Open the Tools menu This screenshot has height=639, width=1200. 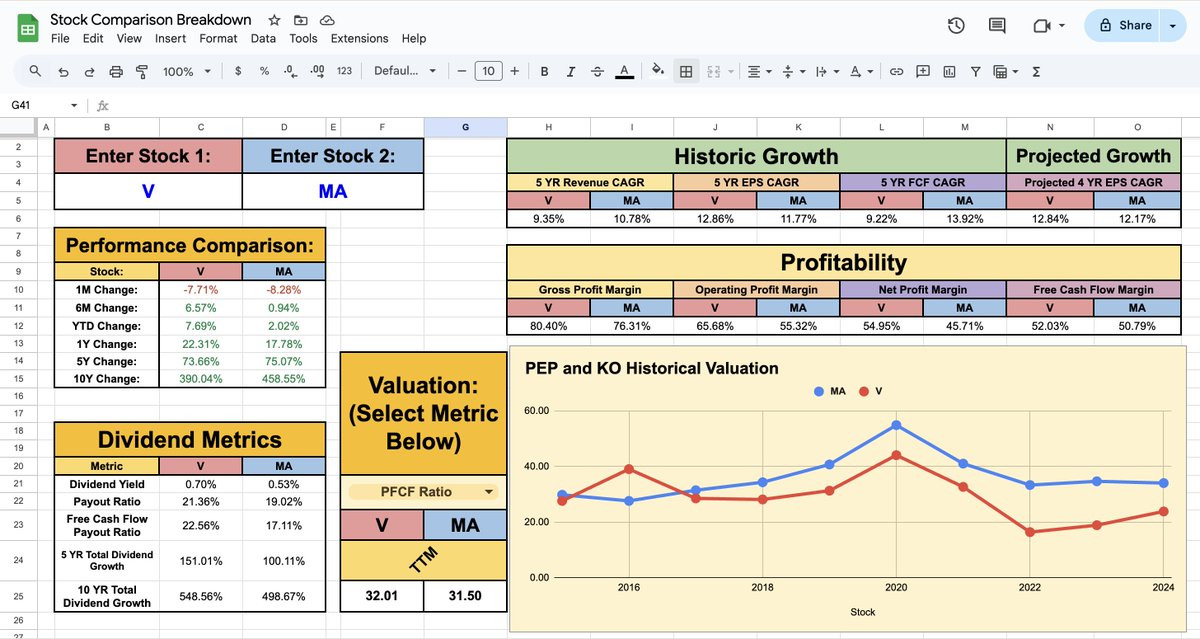coord(303,38)
